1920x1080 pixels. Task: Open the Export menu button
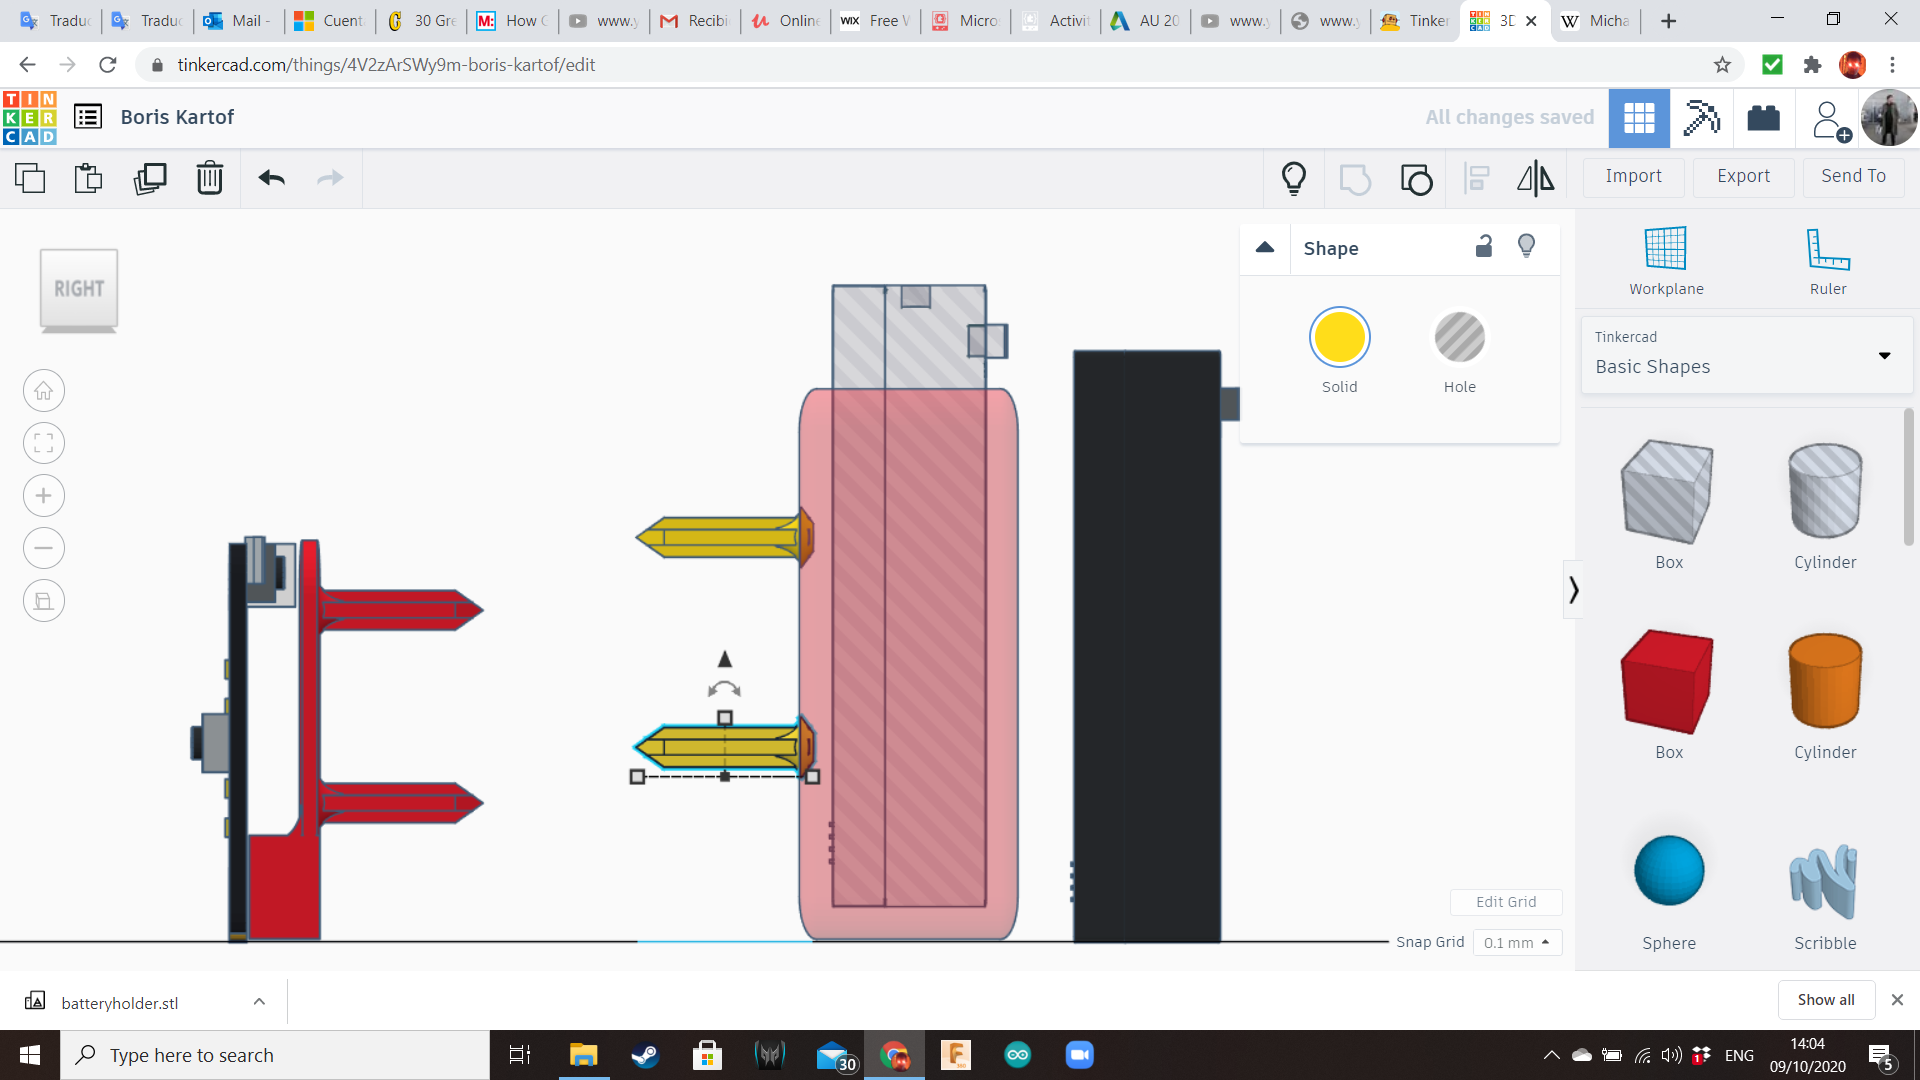[1743, 176]
